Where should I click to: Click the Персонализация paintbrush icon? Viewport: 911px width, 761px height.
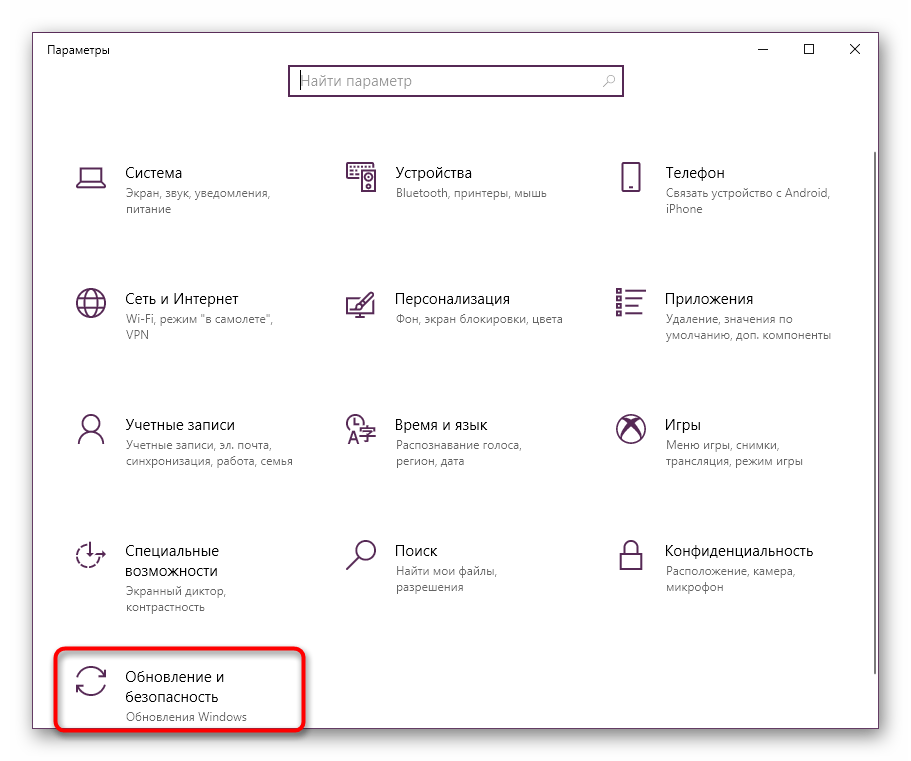360,303
